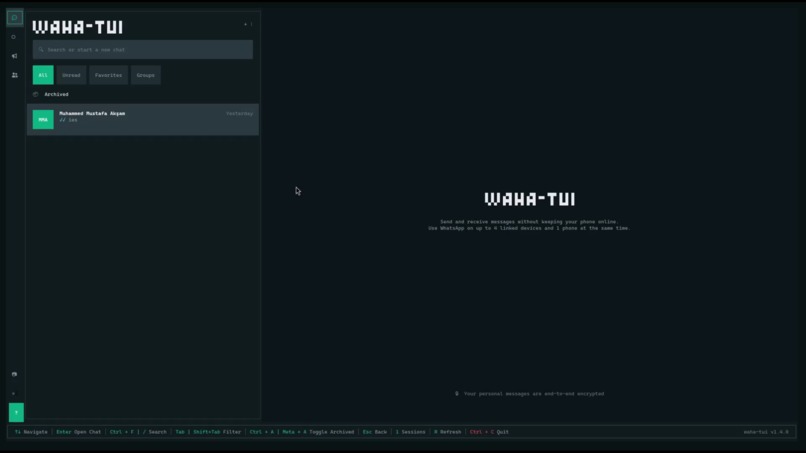The width and height of the screenshot is (806, 453).
Task: Click 'Enter Open Chat' in status bar
Action: tap(79, 432)
